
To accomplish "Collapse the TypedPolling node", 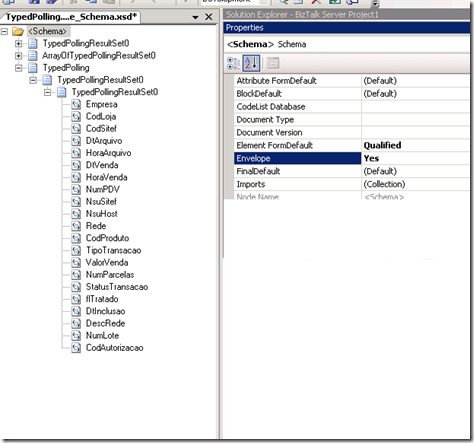I will tap(19, 68).
